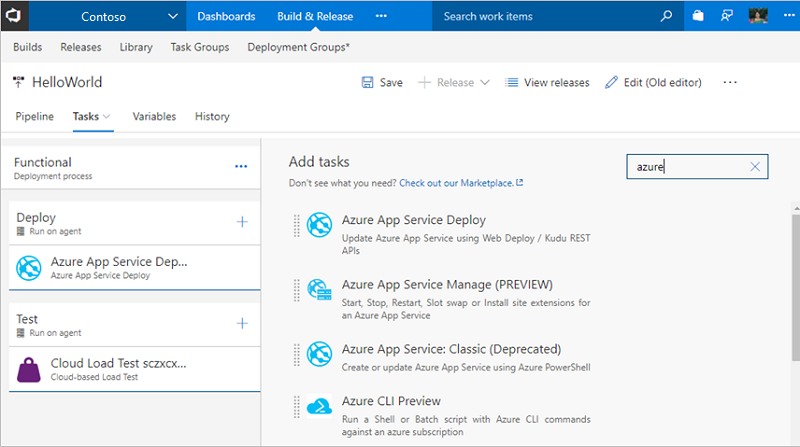Click the drag handle of Azure App Service Deploy
This screenshot has width=800, height=447.
pos(296,225)
